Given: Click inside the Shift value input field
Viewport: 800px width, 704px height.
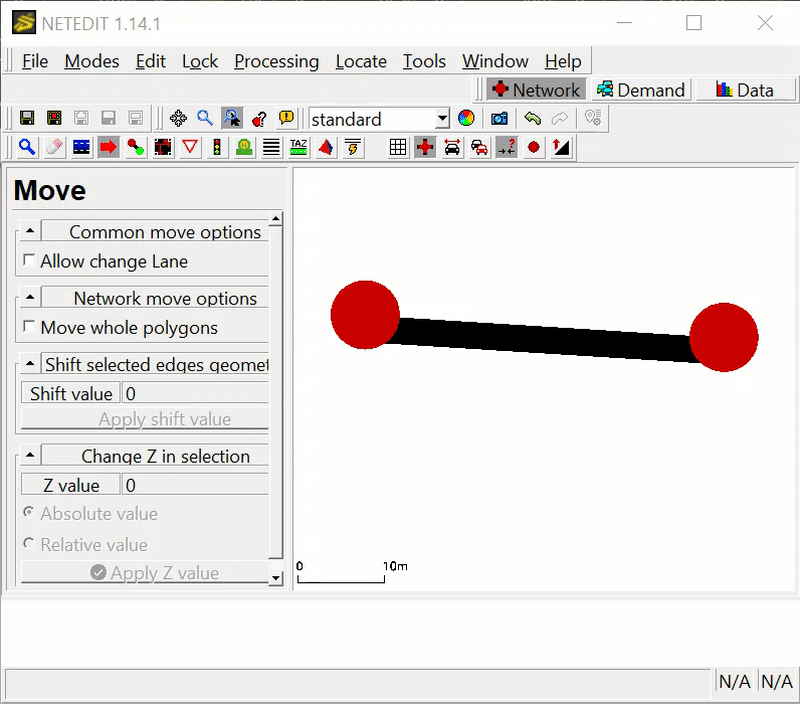Looking at the screenshot, I should [195, 393].
